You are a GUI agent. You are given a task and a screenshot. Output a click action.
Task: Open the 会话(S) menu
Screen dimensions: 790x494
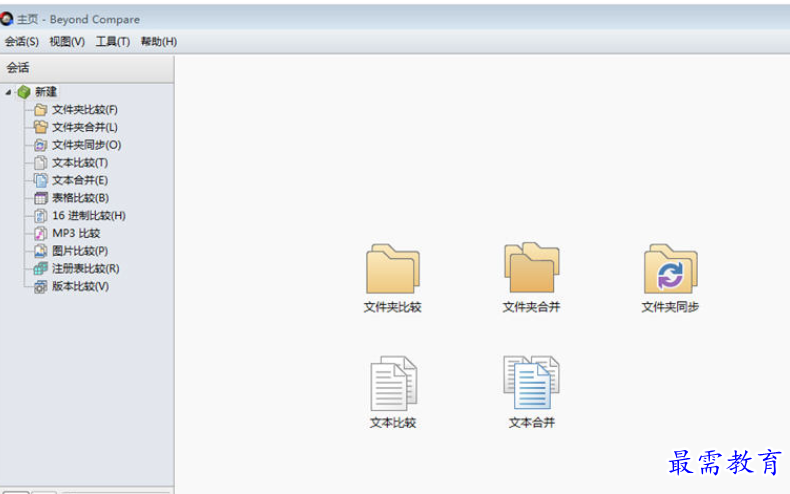tap(22, 41)
